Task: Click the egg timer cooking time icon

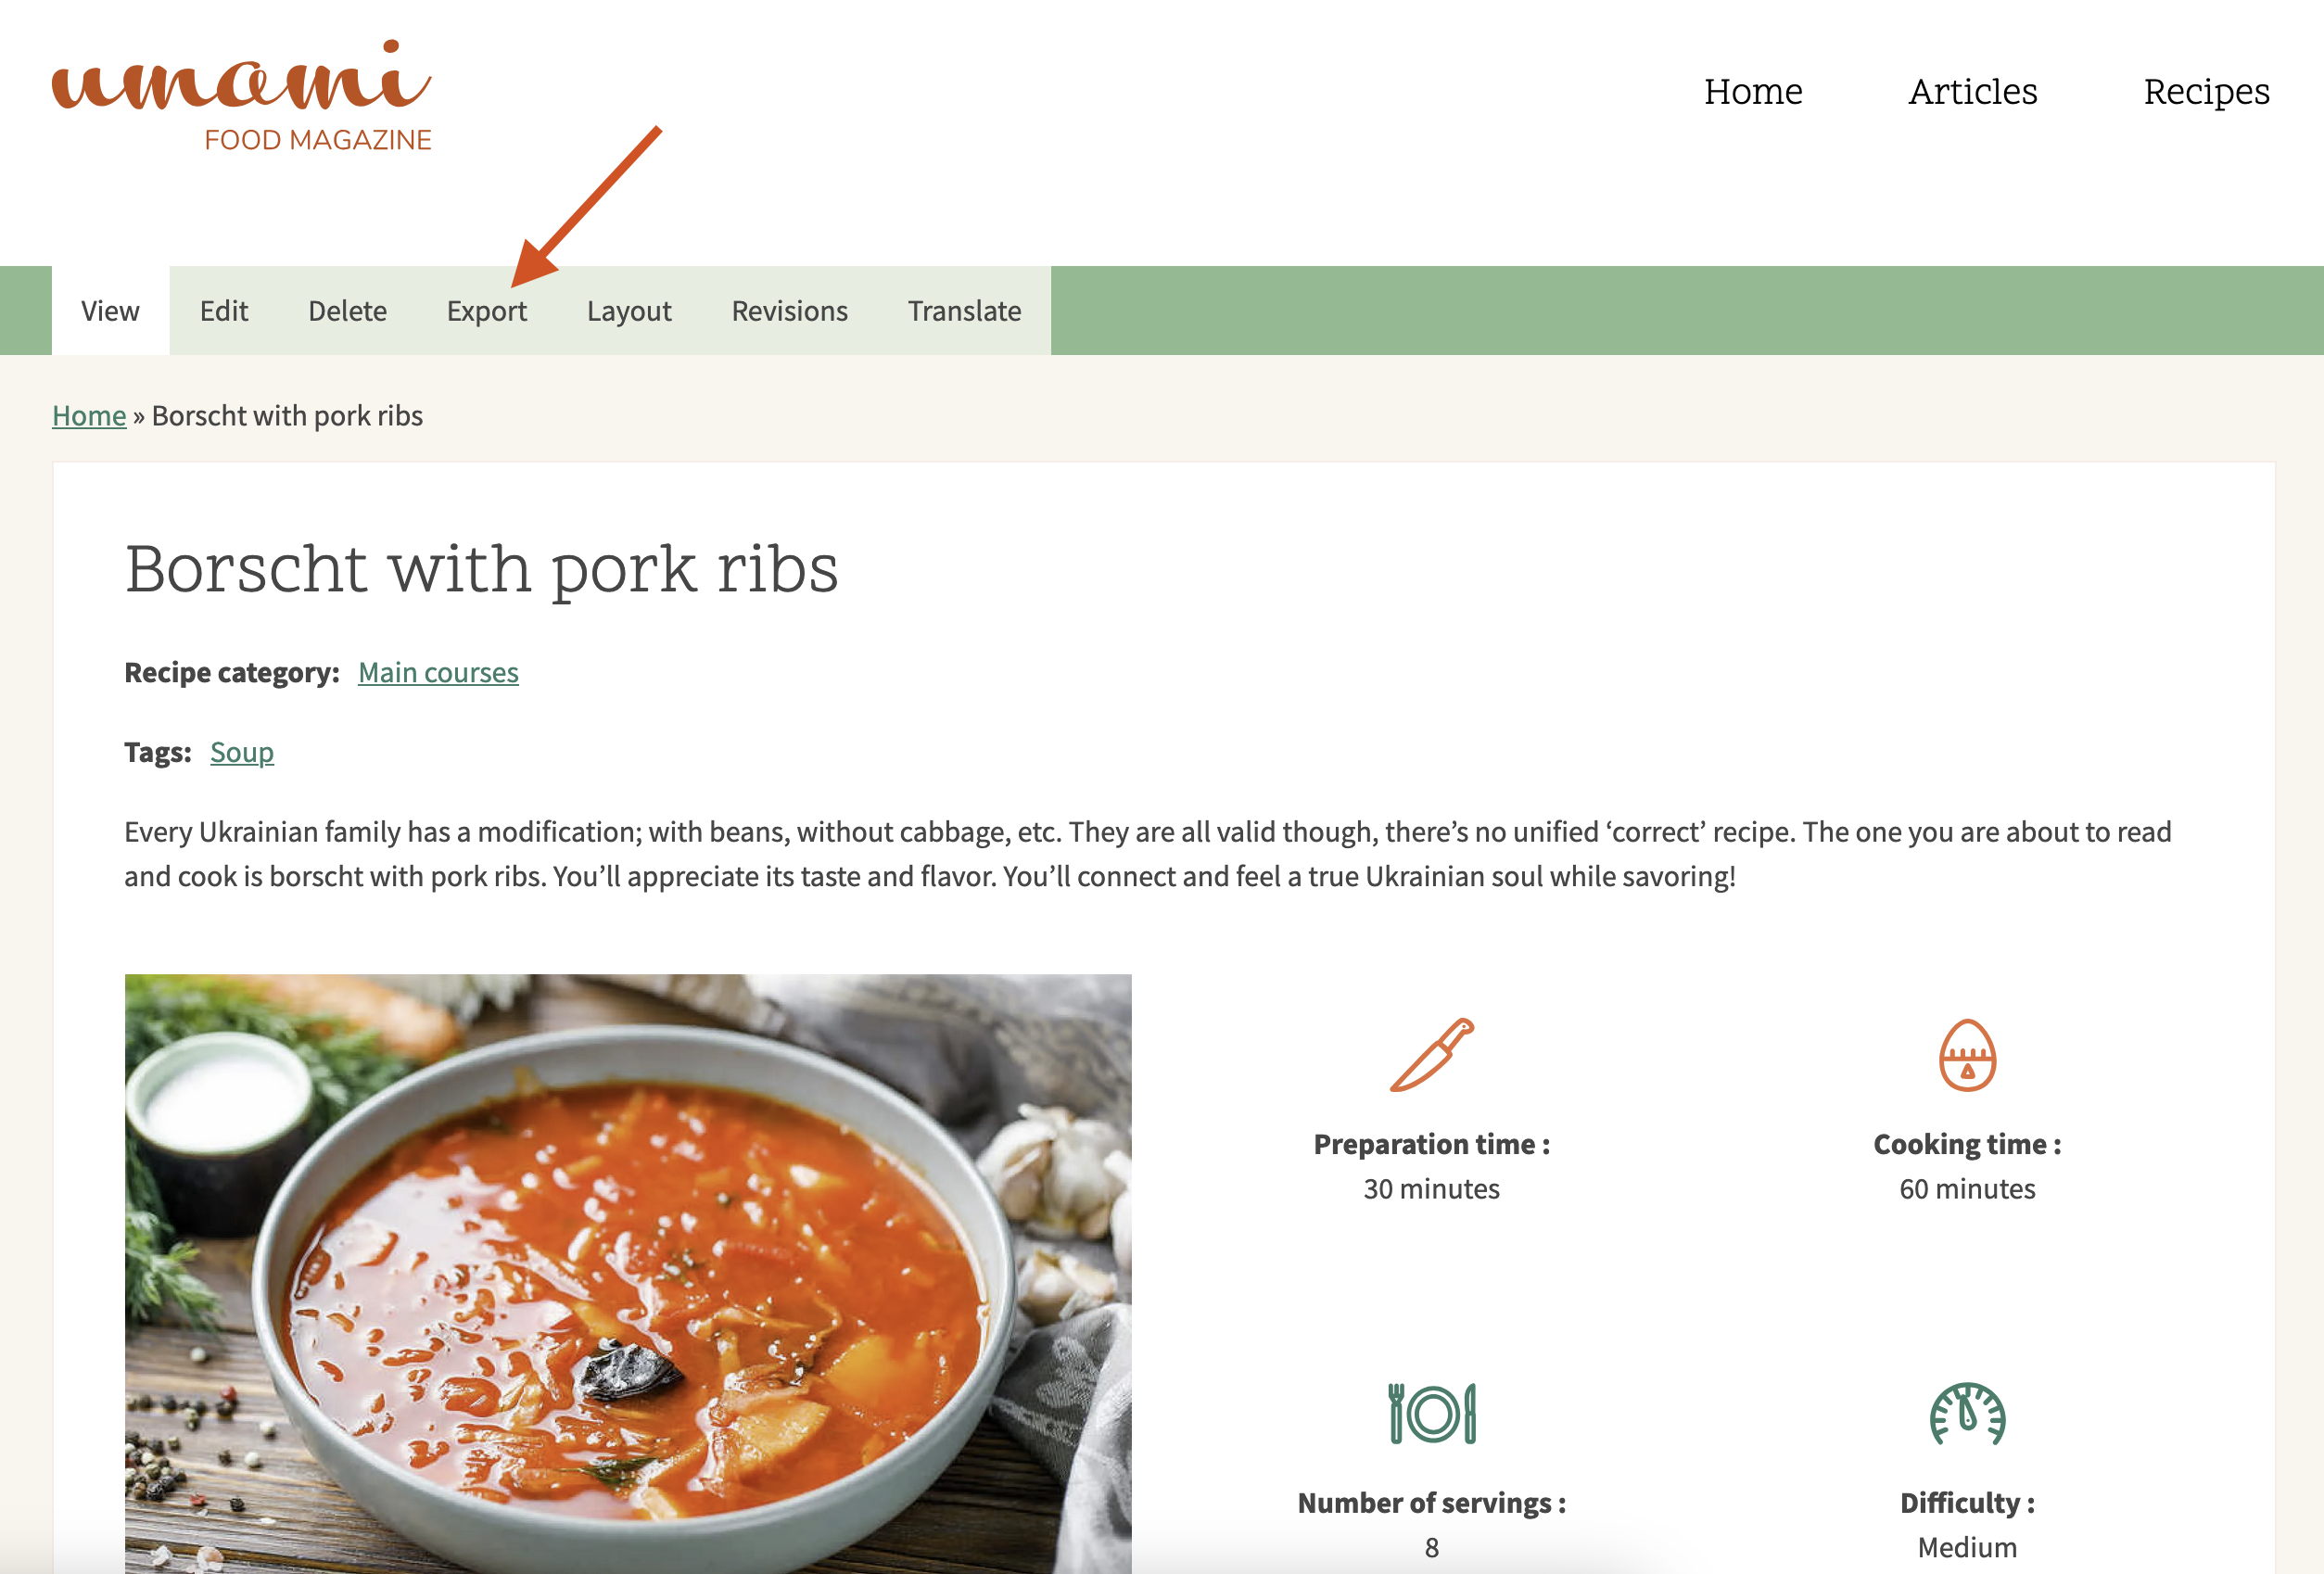Action: 1967,1055
